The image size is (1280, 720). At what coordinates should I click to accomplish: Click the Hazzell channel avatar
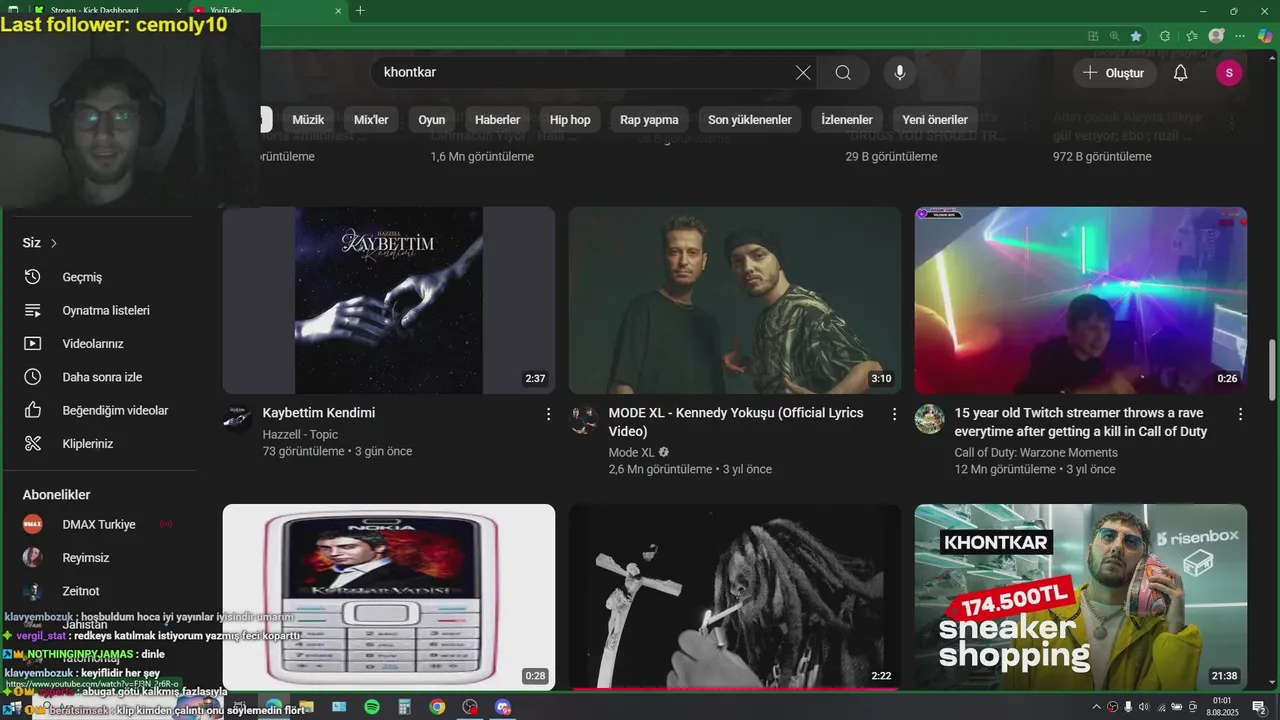tap(237, 419)
